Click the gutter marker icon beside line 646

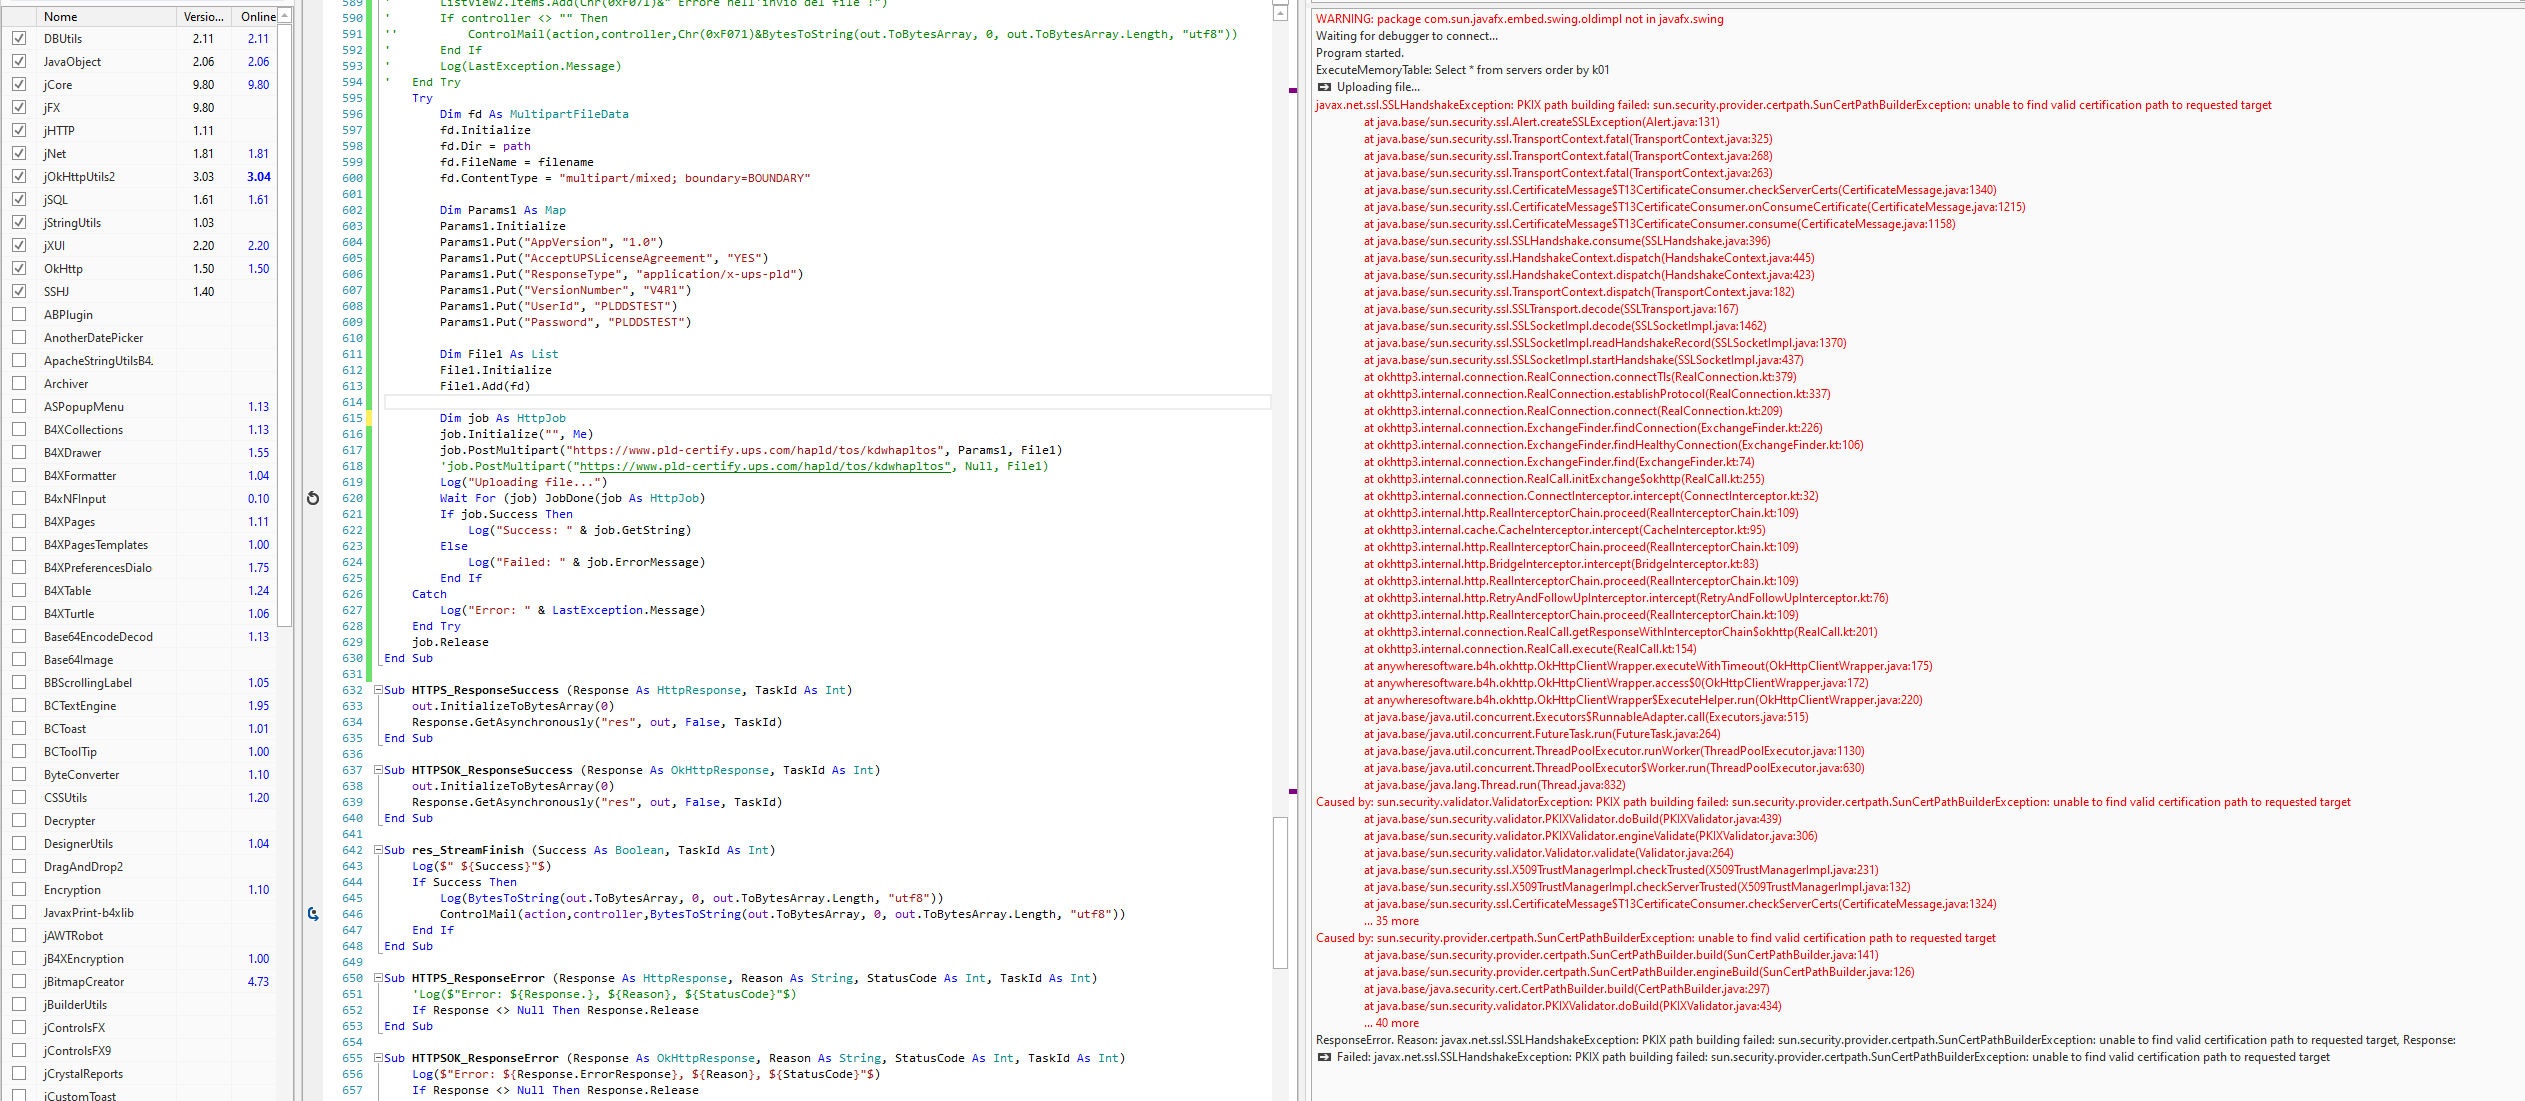313,914
